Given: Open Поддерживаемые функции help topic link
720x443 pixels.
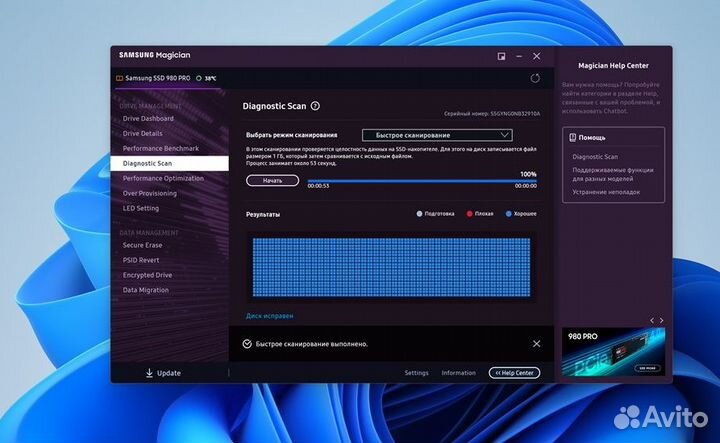Looking at the screenshot, I should pyautogui.click(x=613, y=174).
